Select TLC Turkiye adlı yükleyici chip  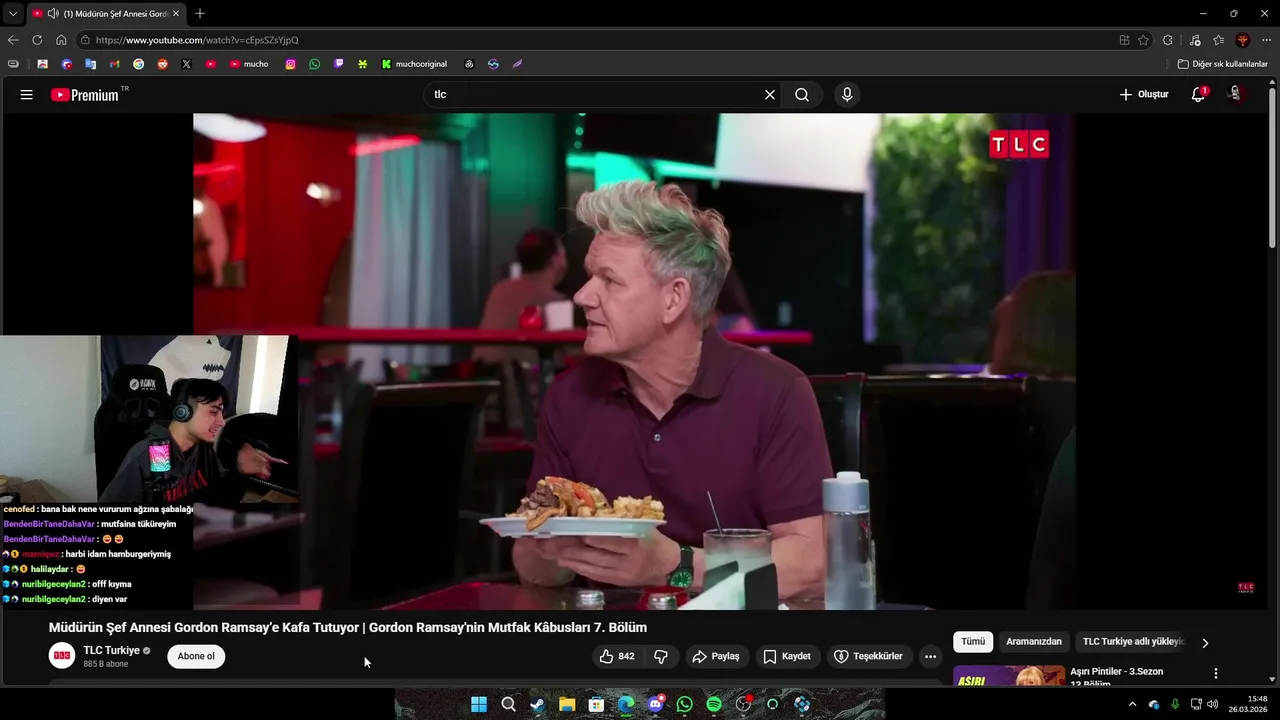pos(1133,642)
